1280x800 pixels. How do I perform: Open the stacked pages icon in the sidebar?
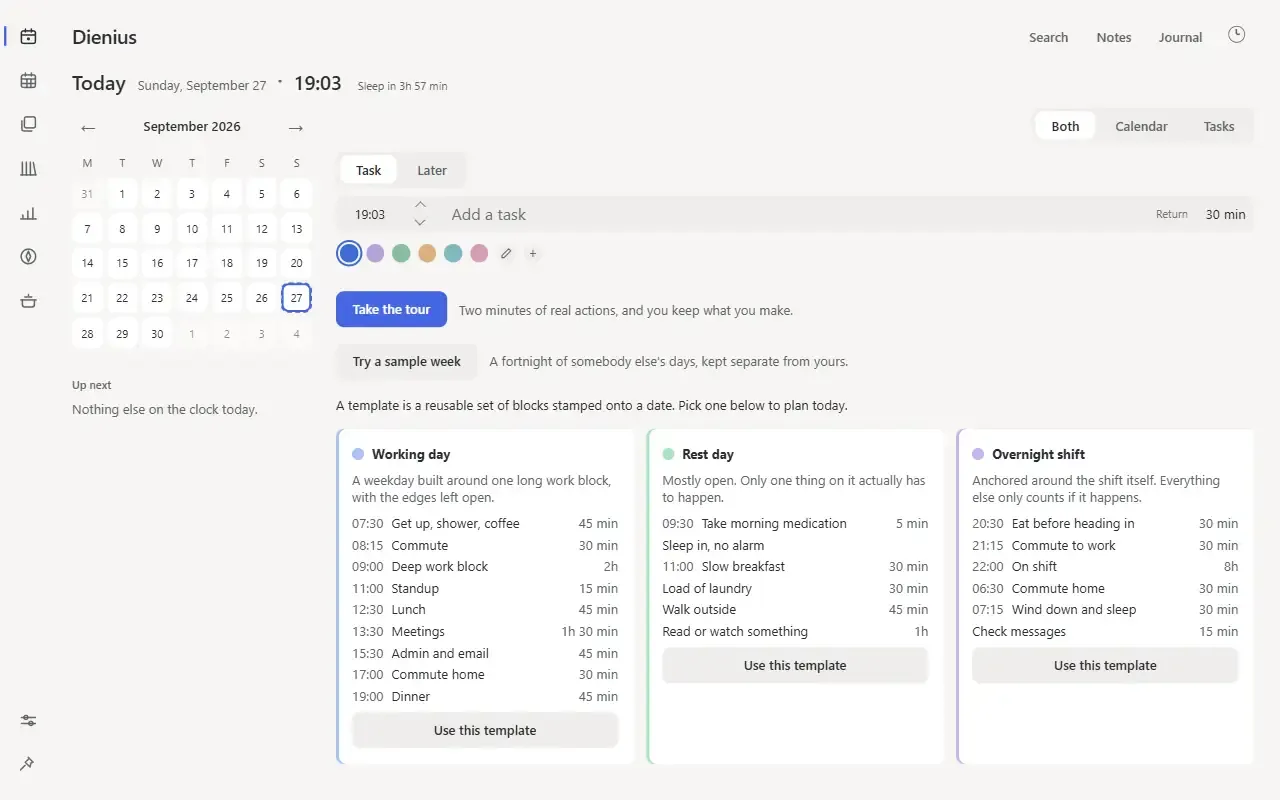point(28,125)
